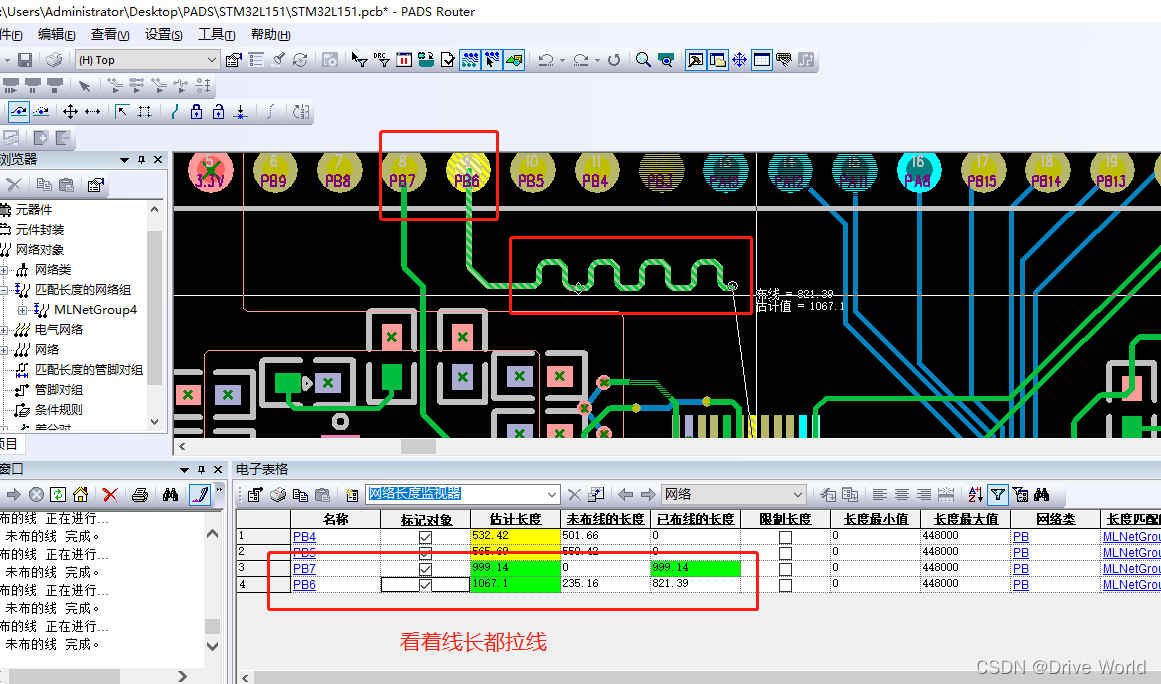Open the layer dropdown showing (H) Top

click(147, 60)
